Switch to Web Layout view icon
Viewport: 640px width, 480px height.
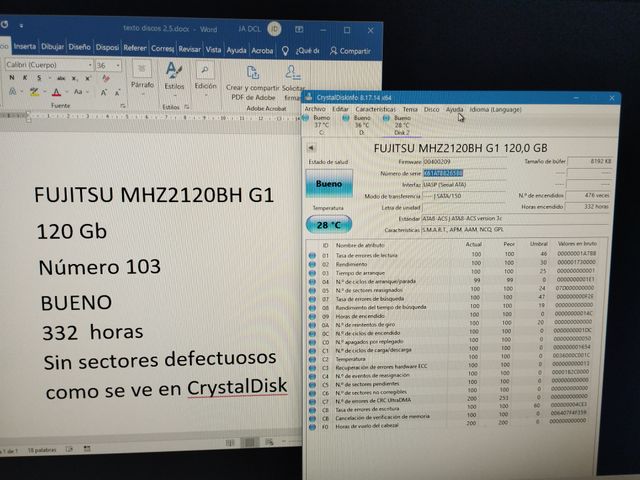269,442
